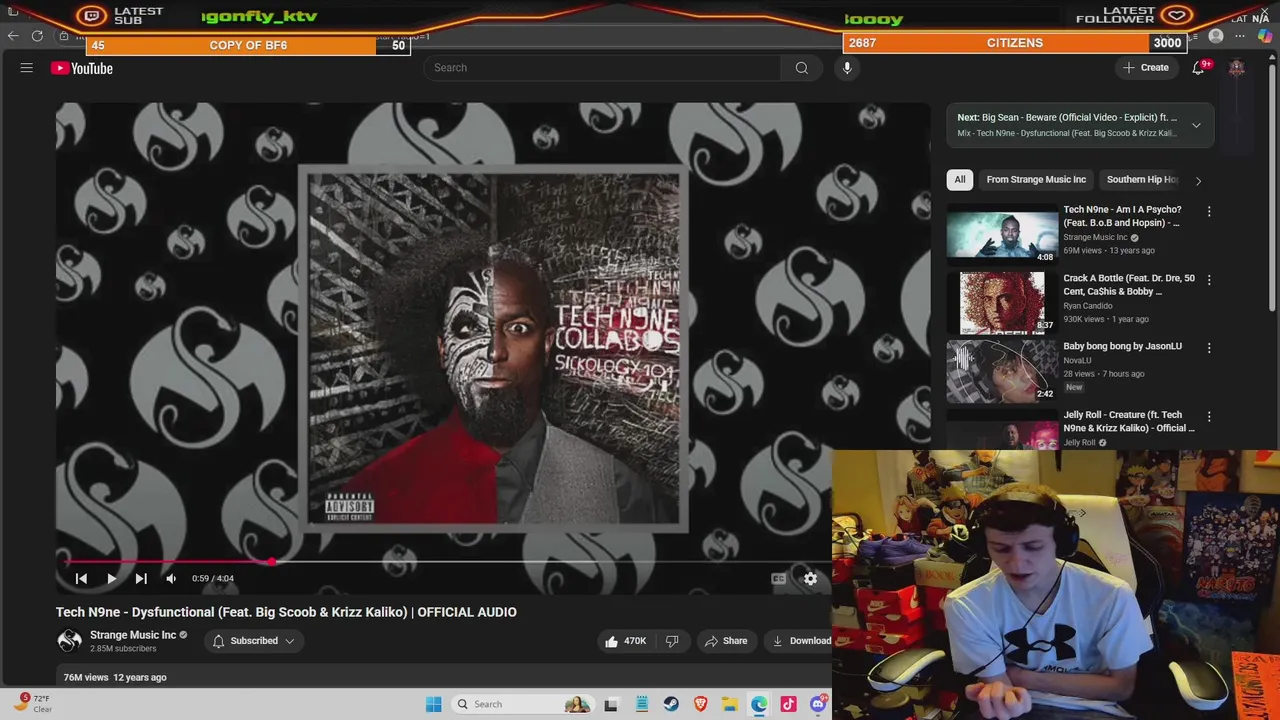The width and height of the screenshot is (1280, 720).
Task: Go to YouTube home via logo
Action: coord(82,68)
